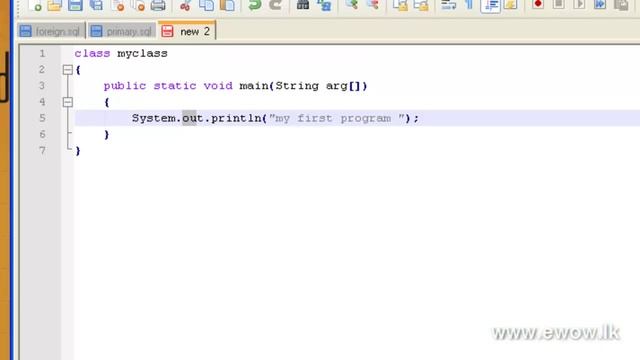Click the "class" keyword on line 1

pyautogui.click(x=92, y=53)
